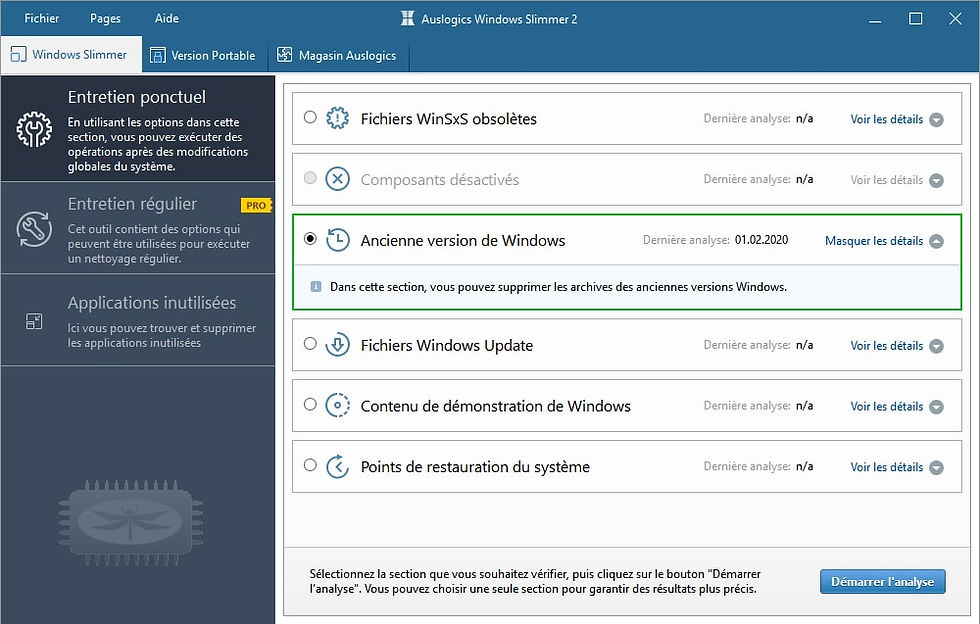The image size is (980, 624).
Task: Click Voir les détails for Contenu de démonstration
Action: 886,406
